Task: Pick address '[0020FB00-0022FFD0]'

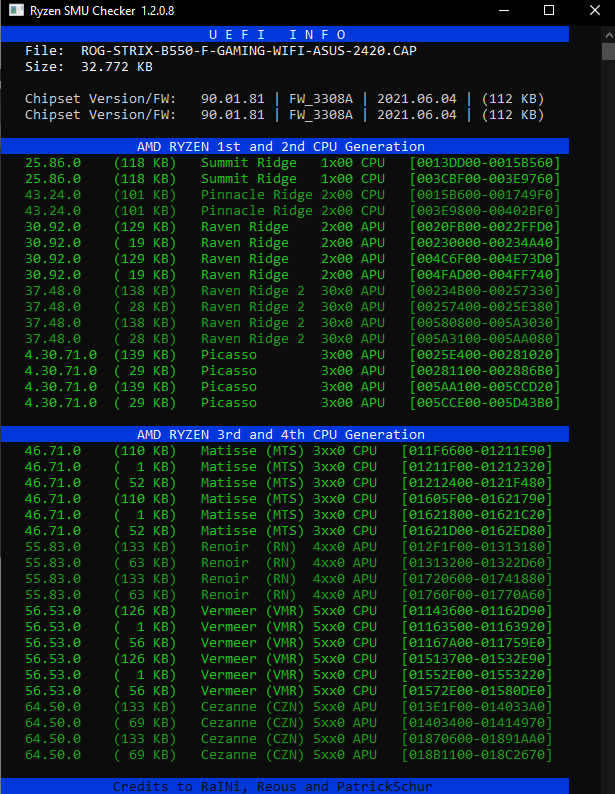Action: 485,227
